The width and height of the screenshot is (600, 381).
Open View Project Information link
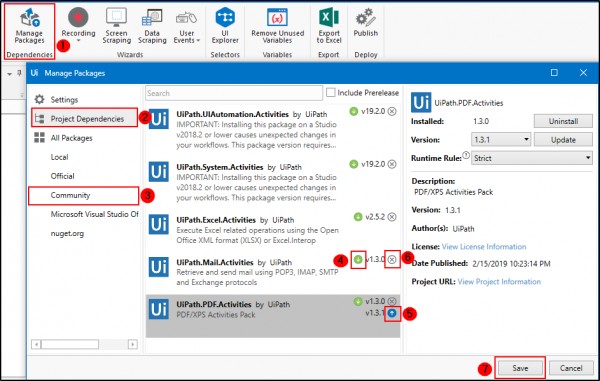[x=499, y=282]
